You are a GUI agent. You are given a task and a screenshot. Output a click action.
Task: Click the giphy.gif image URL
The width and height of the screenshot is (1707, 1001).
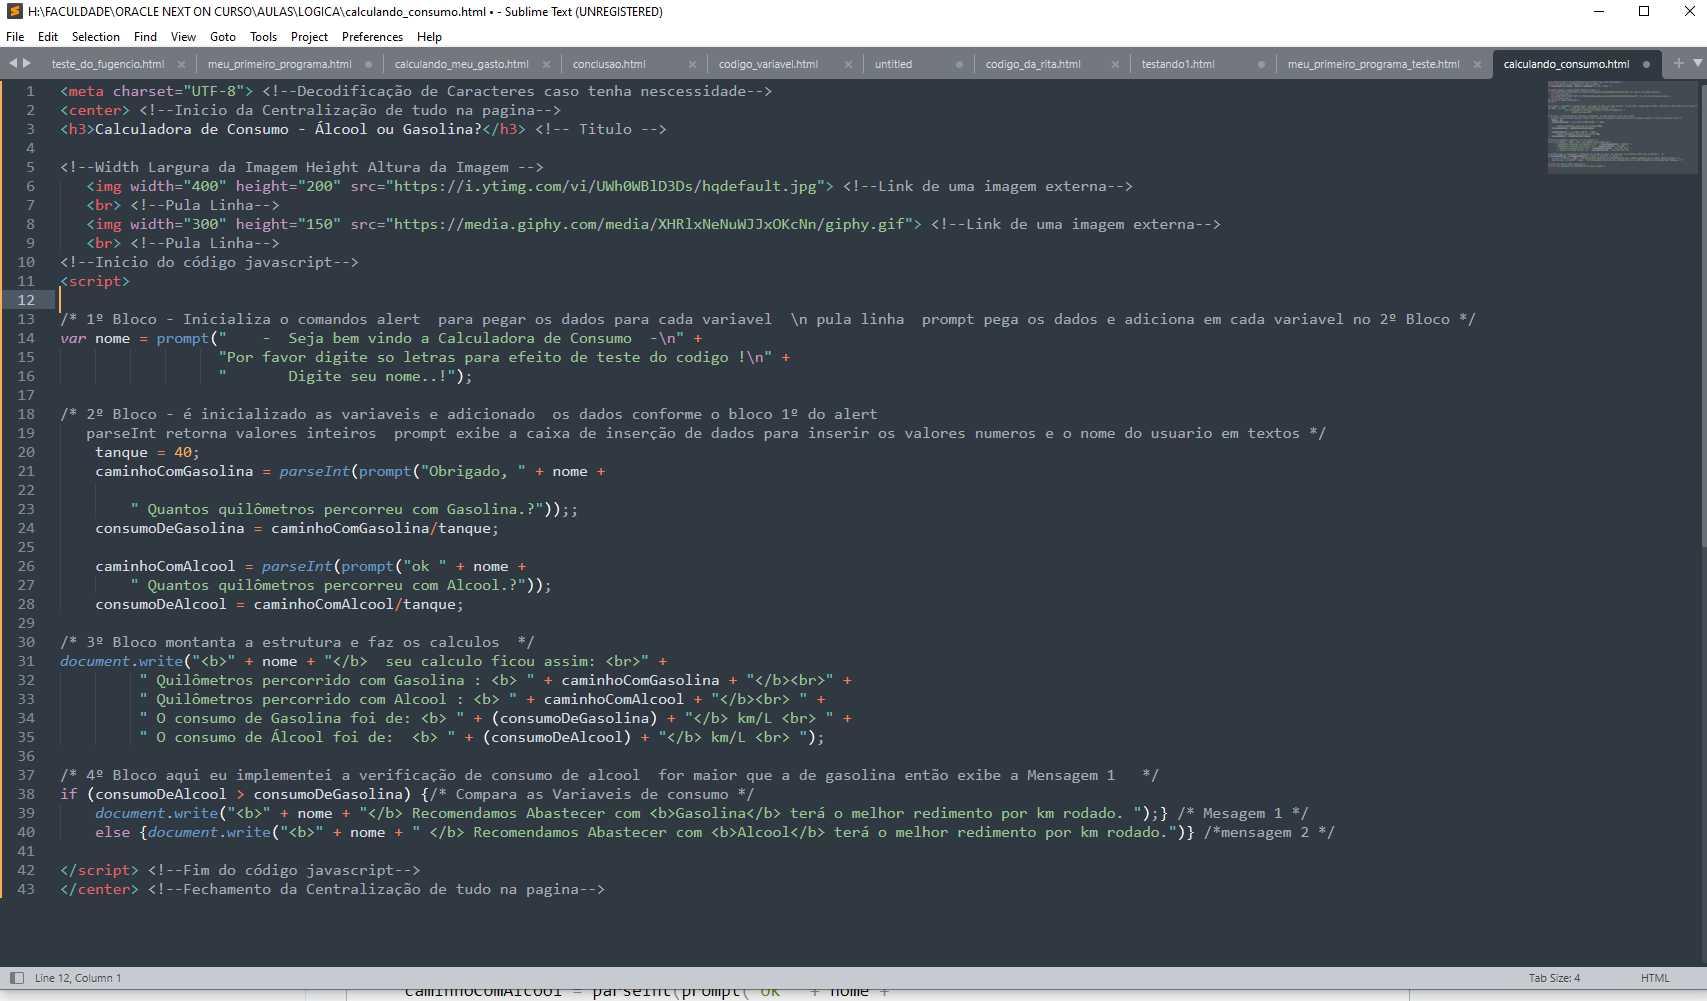tap(650, 224)
